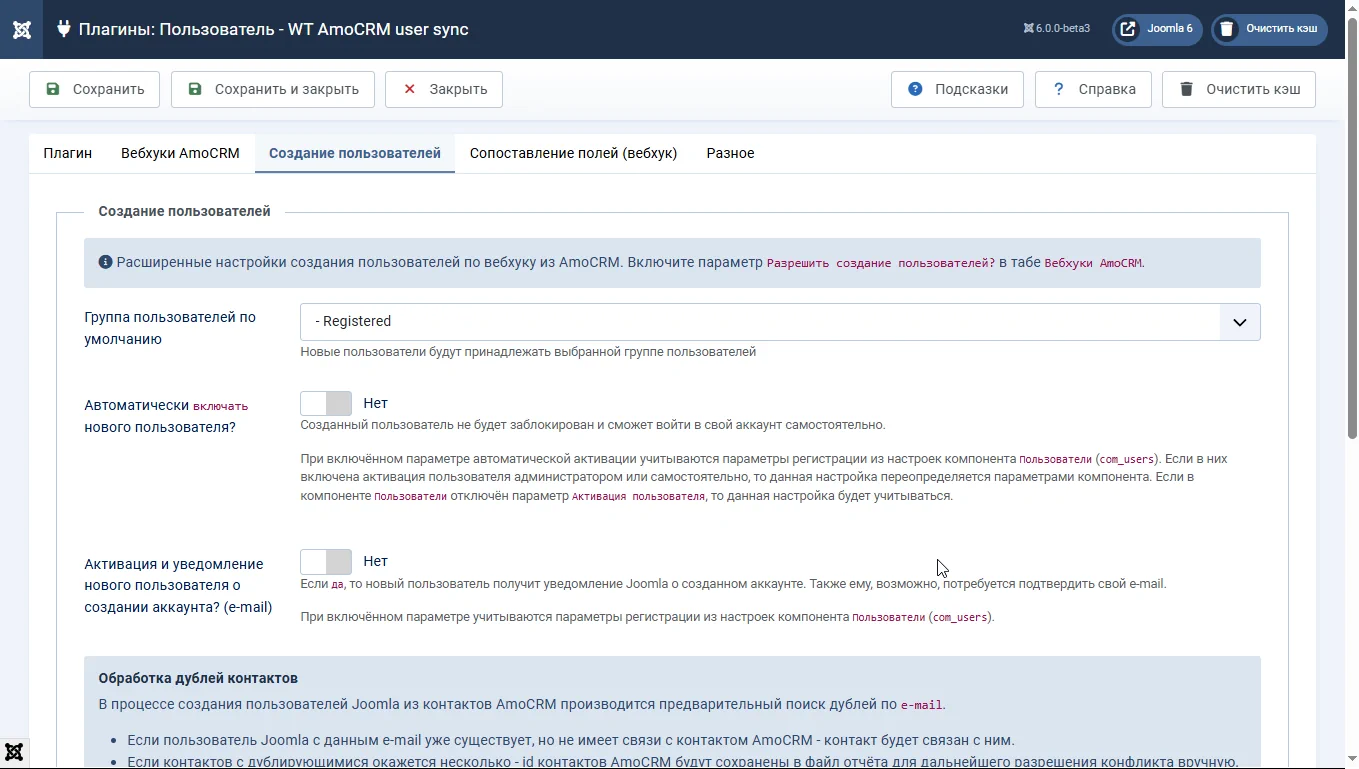
Task: Click the plug icon beside the page title
Action: [x=64, y=29]
